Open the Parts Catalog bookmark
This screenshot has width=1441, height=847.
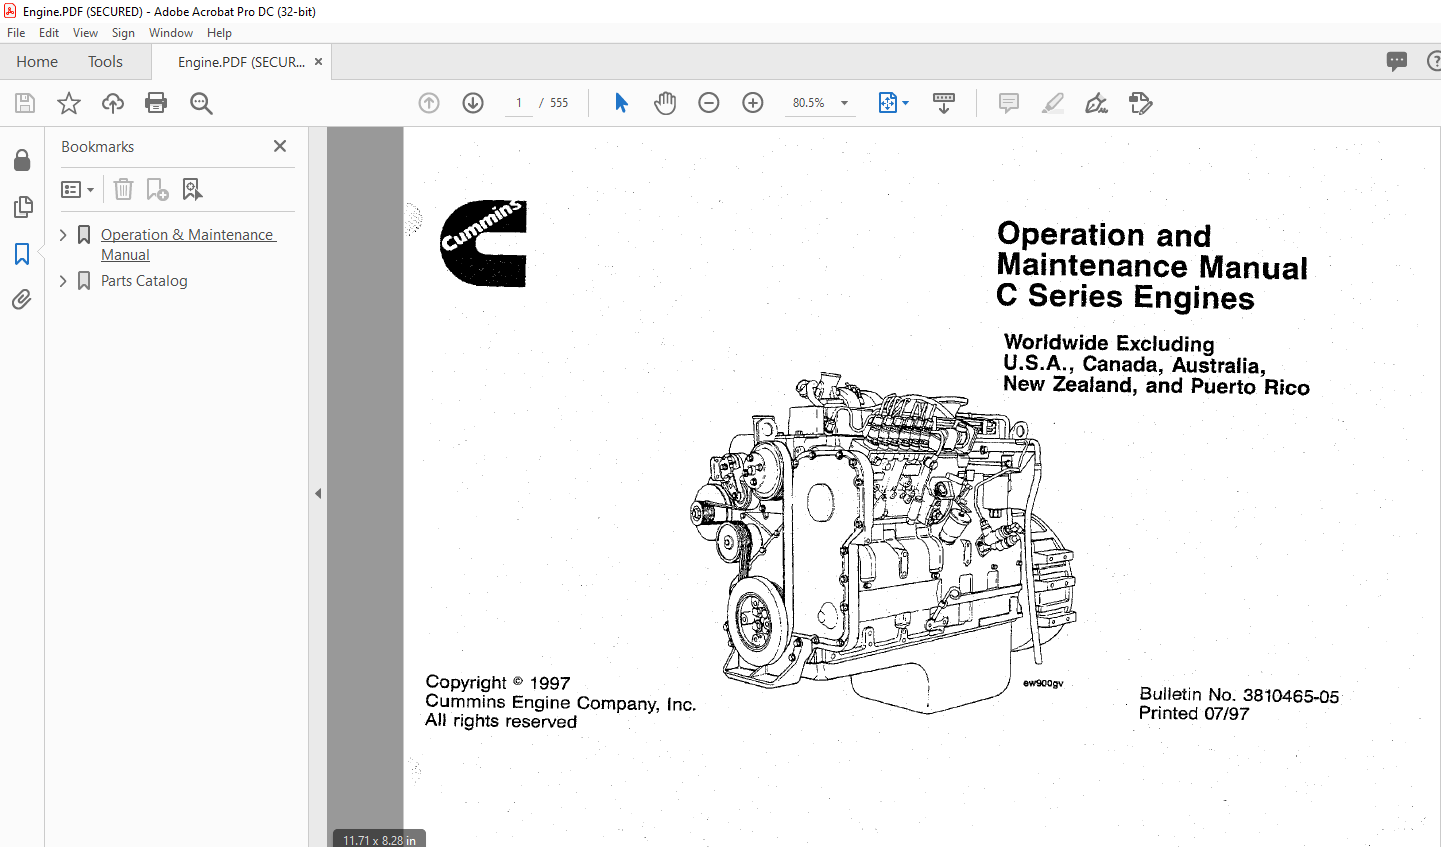tap(144, 281)
